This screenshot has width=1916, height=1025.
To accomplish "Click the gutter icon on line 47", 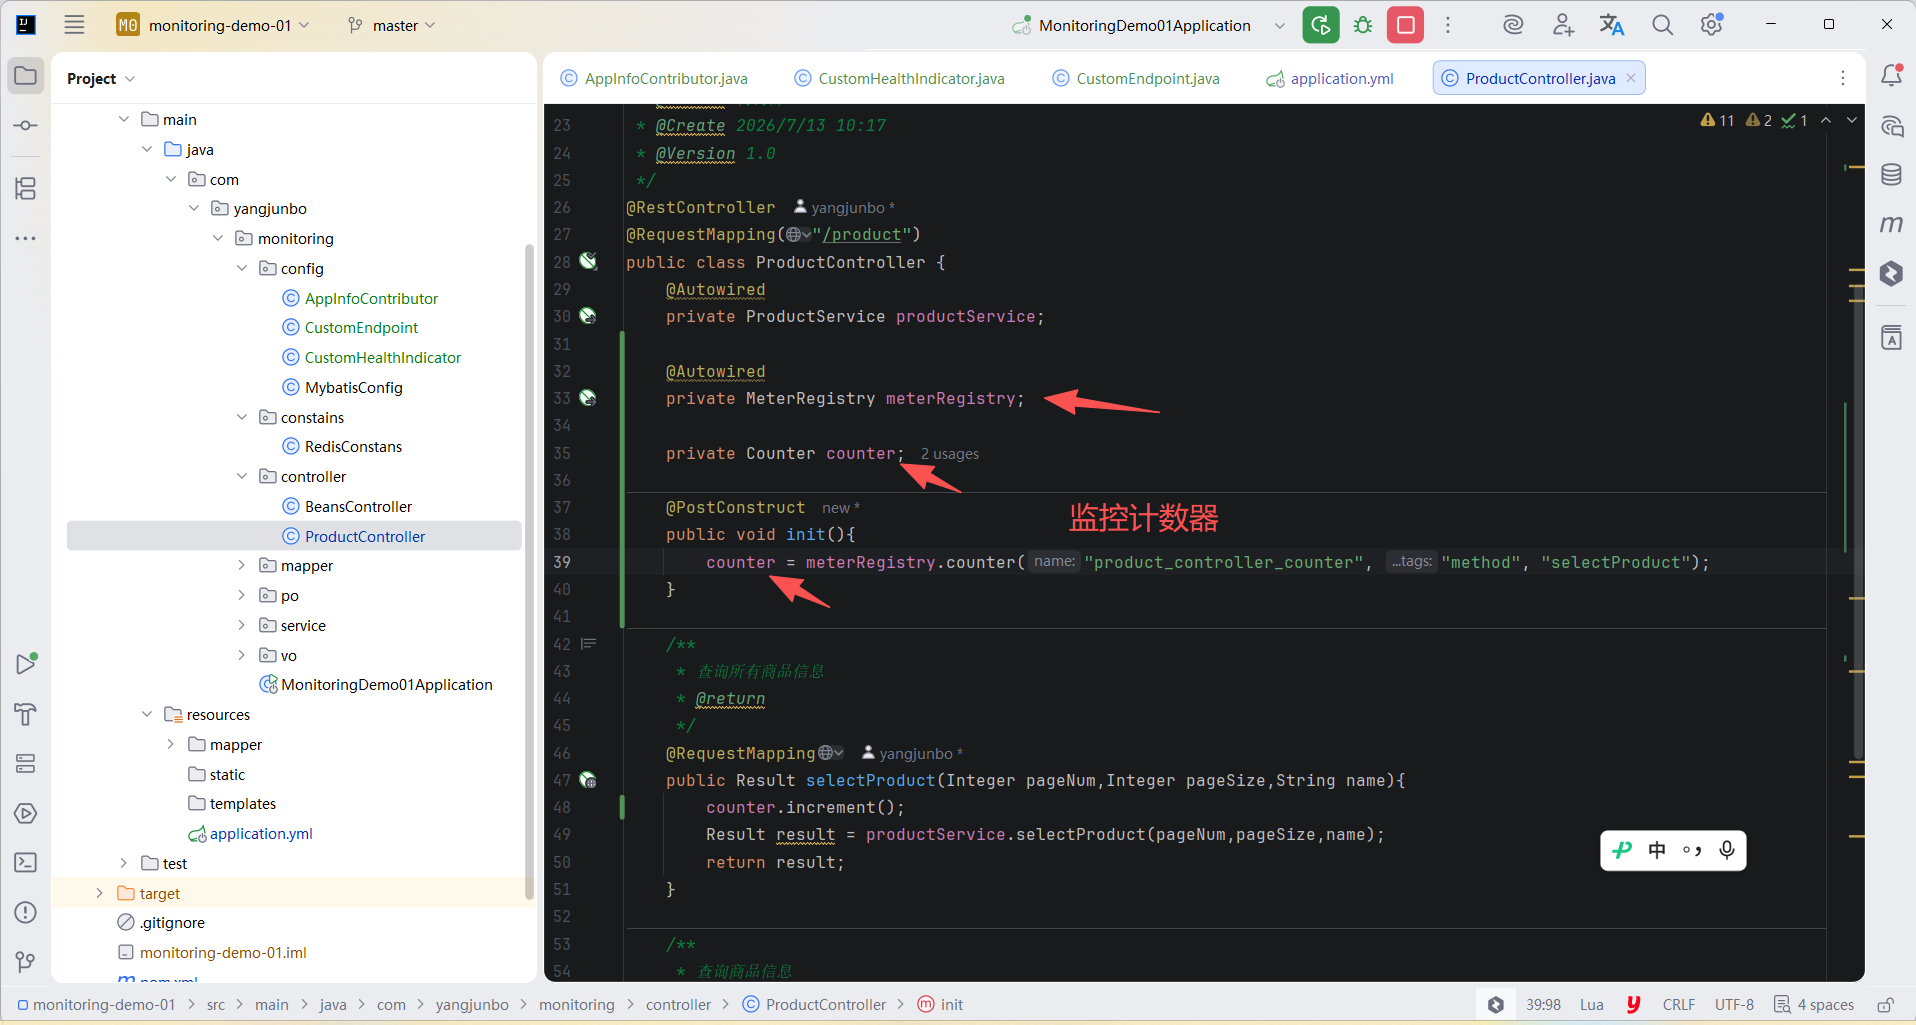I will (588, 780).
